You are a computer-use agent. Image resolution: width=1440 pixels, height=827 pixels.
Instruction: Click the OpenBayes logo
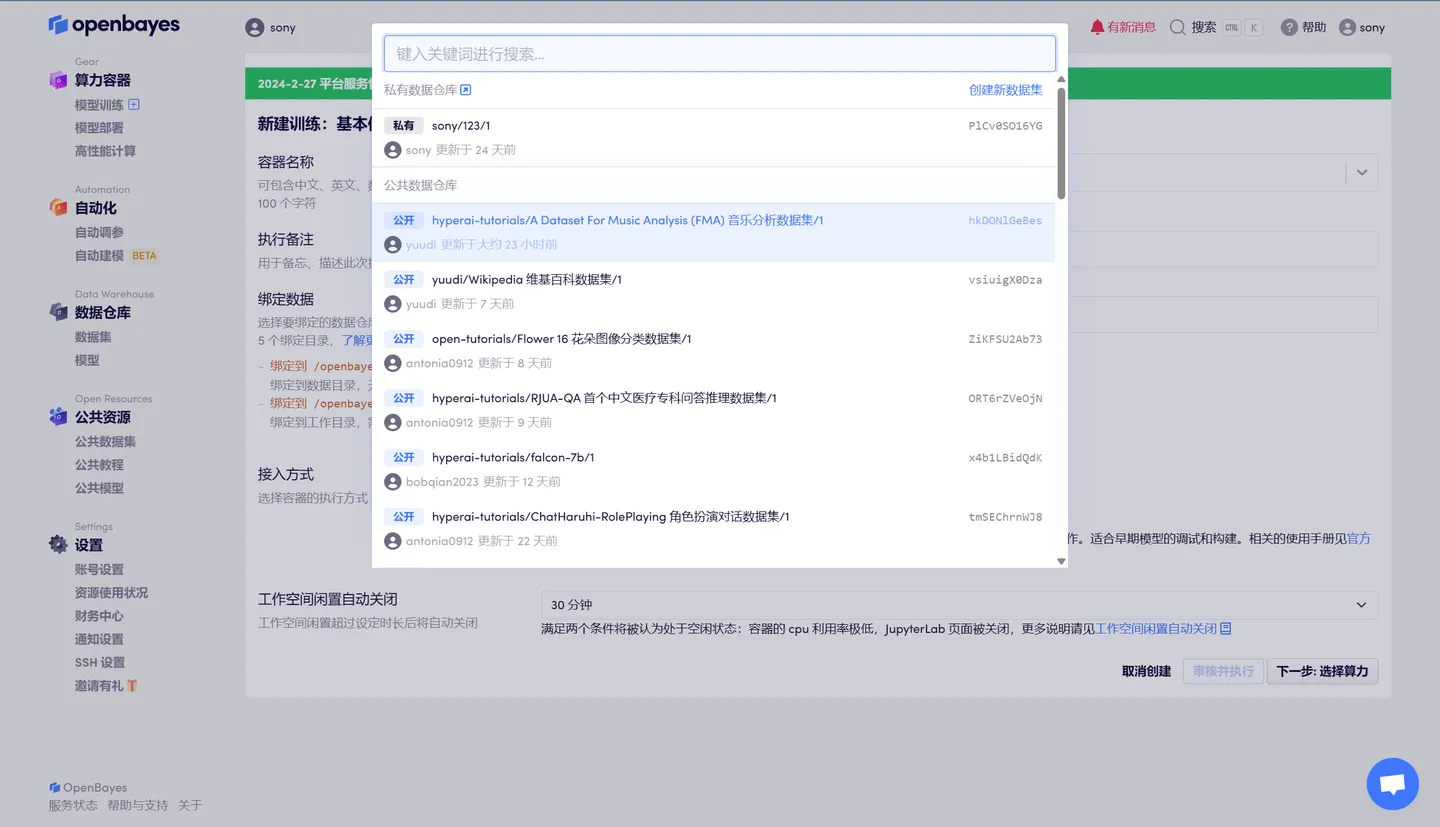tap(113, 24)
